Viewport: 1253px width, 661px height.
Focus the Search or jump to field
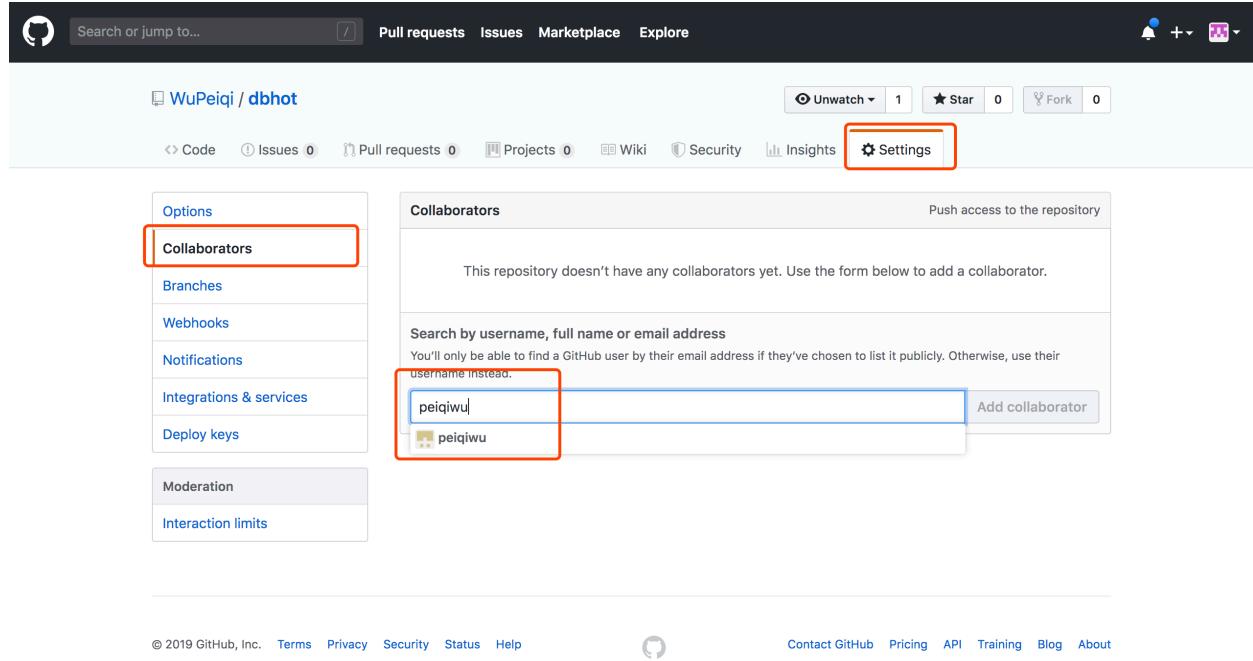coord(215,32)
